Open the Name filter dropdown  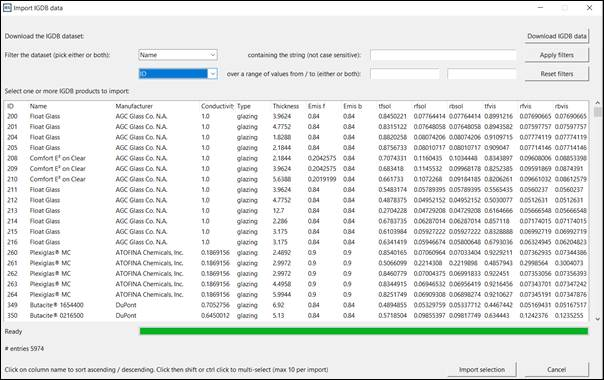(x=178, y=55)
